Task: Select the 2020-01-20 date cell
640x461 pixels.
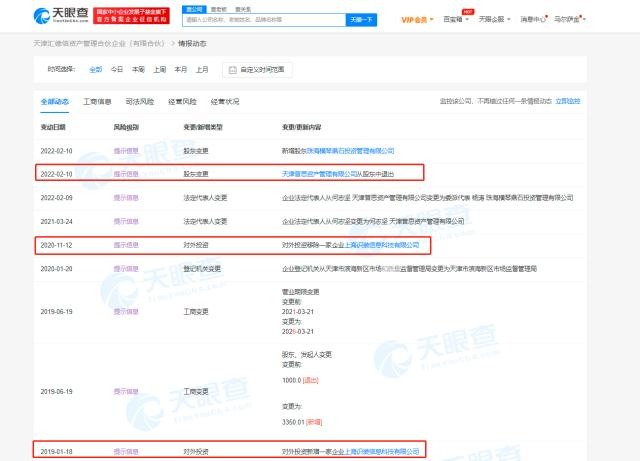Action: click(56, 269)
